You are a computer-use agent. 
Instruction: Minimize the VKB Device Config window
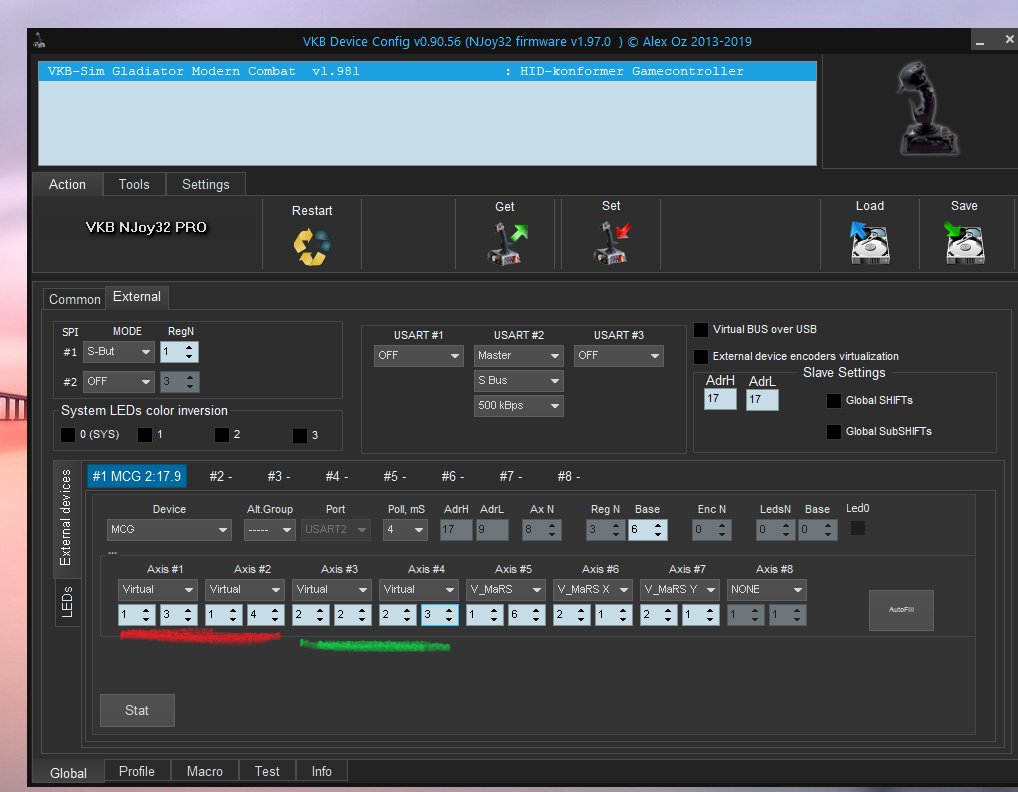[x=980, y=40]
